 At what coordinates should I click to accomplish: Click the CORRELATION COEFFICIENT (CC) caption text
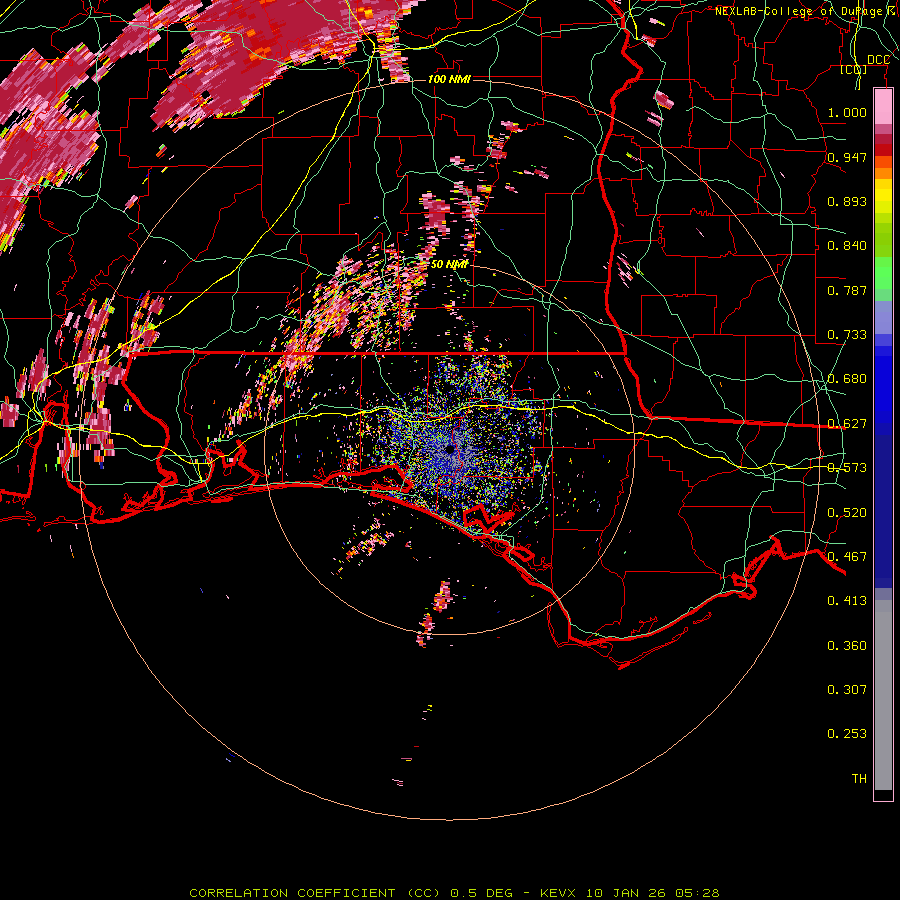coord(315,893)
